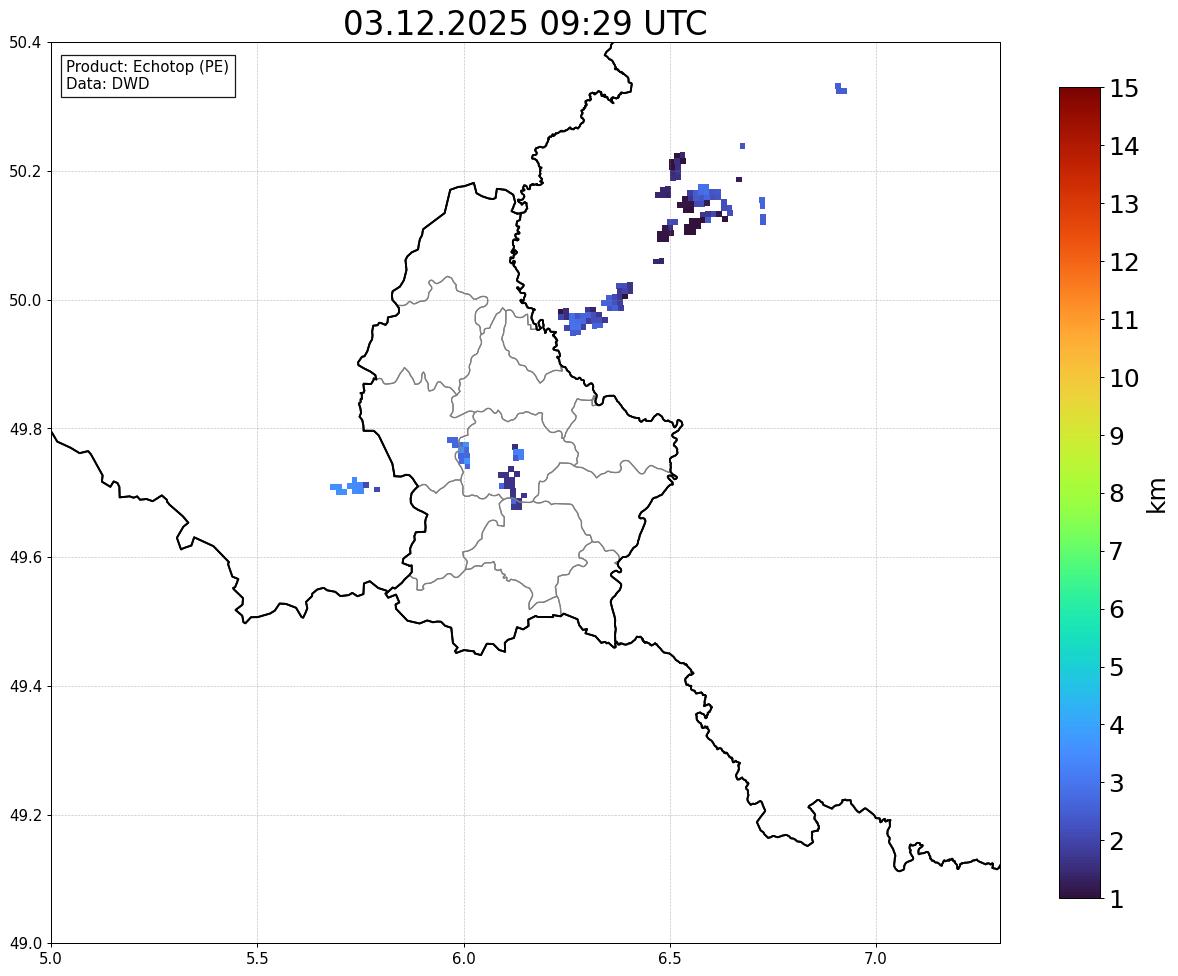Screen dimensions: 1178x976
Task: Click the 5.5 longitude tick label
Action: click(257, 959)
